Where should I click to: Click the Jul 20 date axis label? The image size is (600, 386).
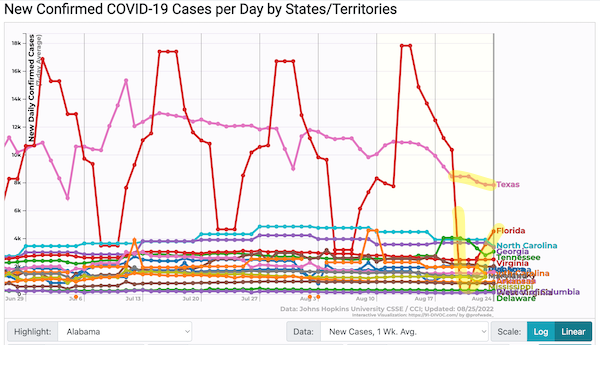click(191, 298)
